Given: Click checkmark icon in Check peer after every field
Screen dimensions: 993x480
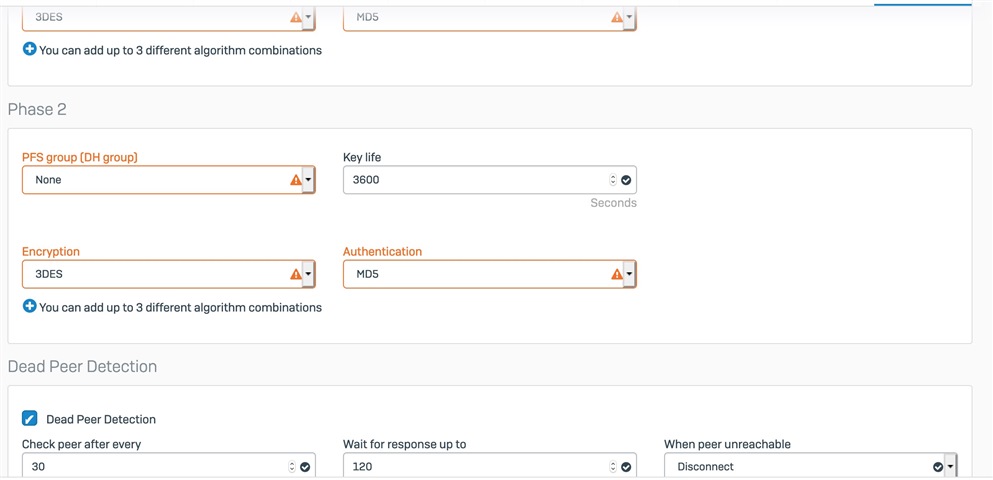Looking at the screenshot, I should tap(305, 467).
